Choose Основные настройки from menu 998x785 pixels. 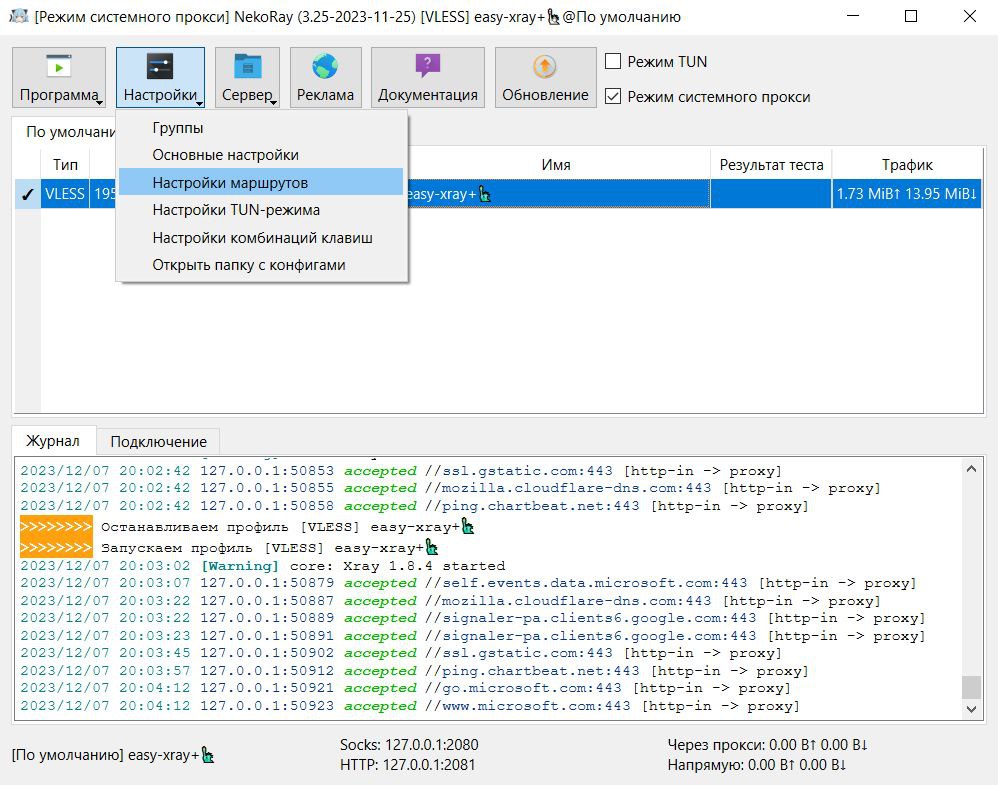pos(225,155)
